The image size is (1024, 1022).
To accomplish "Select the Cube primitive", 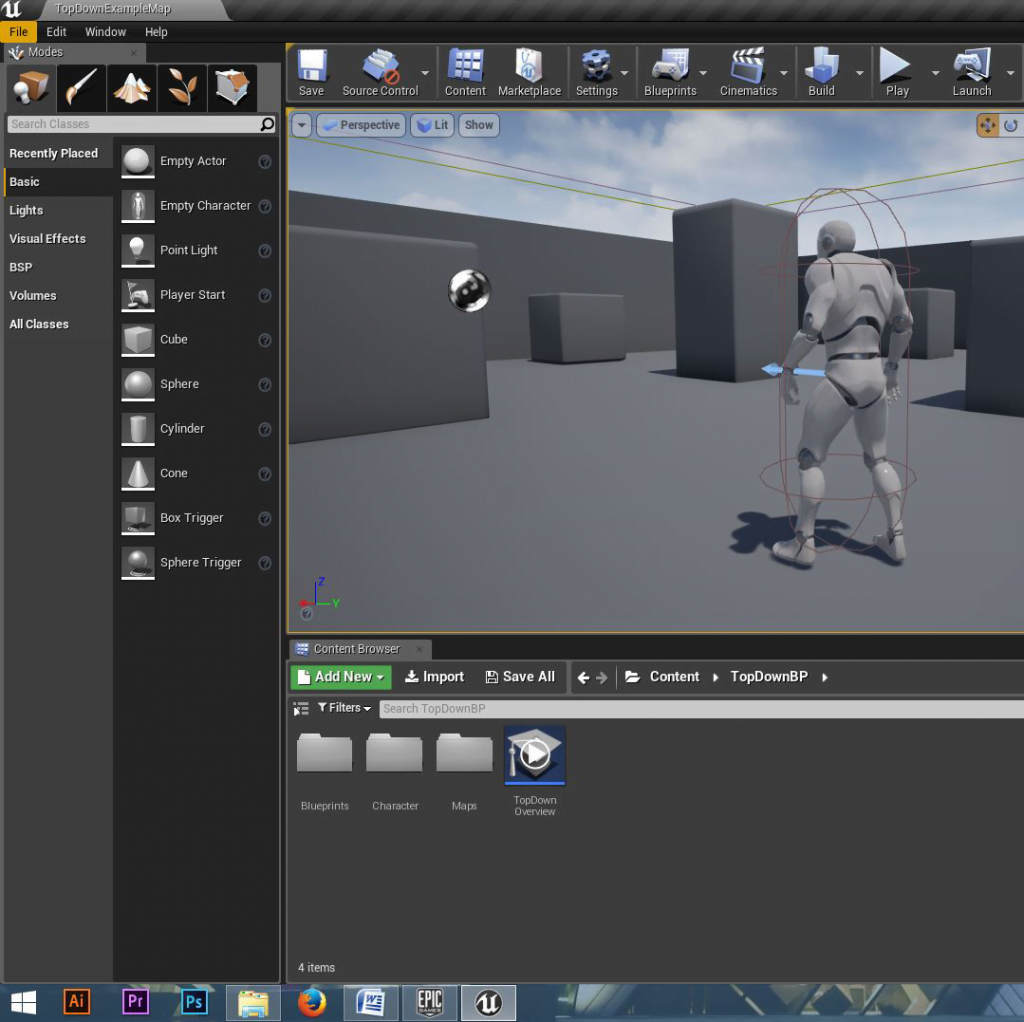I will click(x=196, y=340).
